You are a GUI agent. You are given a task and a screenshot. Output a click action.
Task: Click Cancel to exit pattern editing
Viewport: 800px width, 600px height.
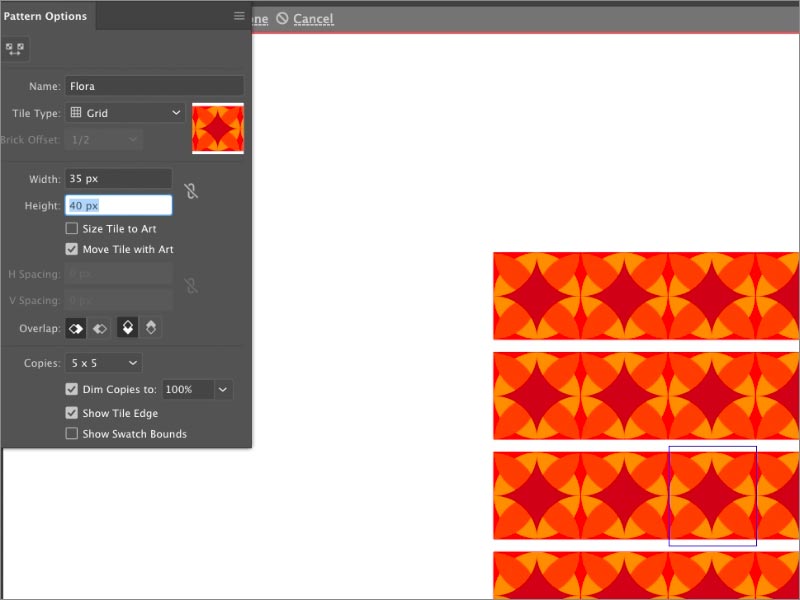tap(313, 19)
